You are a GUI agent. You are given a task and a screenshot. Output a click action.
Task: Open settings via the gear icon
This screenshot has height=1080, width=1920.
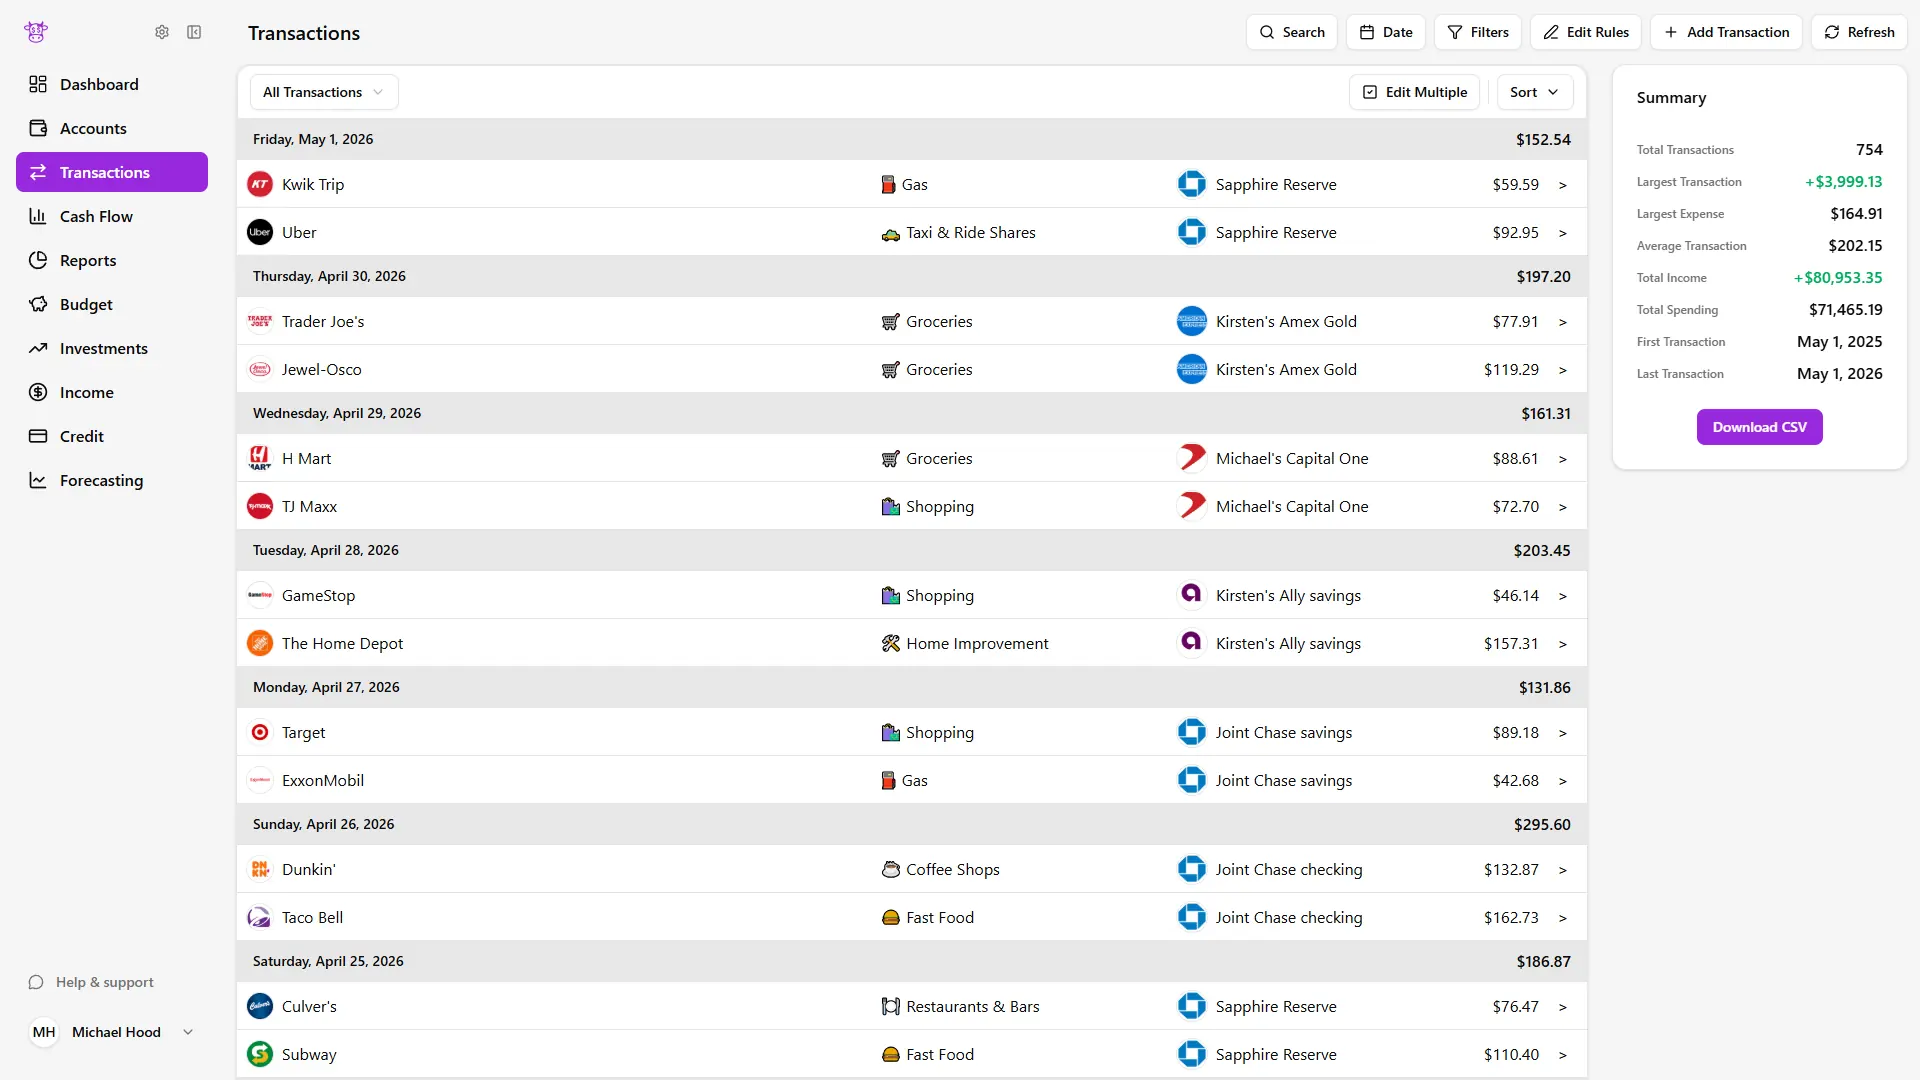tap(162, 32)
